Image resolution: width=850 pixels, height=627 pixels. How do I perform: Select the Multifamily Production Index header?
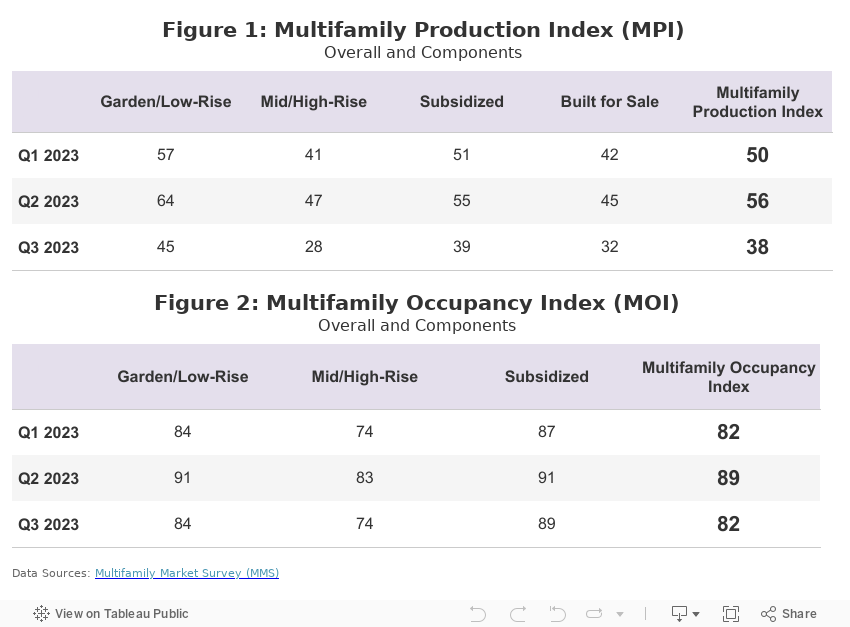pyautogui.click(x=758, y=102)
